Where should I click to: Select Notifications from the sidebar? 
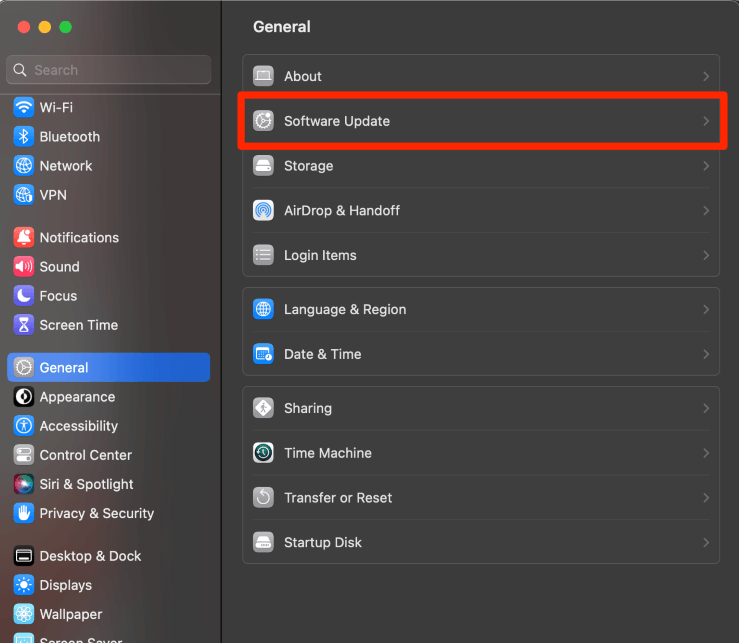[79, 238]
